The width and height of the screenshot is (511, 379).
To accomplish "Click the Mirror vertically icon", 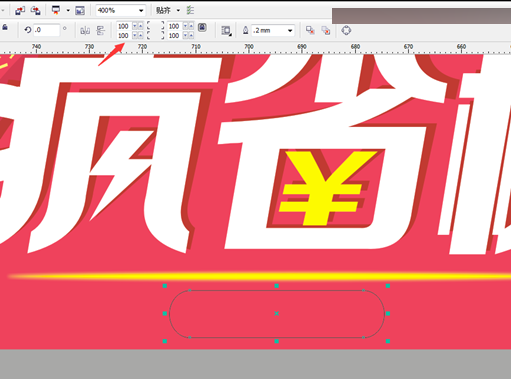I will point(100,31).
